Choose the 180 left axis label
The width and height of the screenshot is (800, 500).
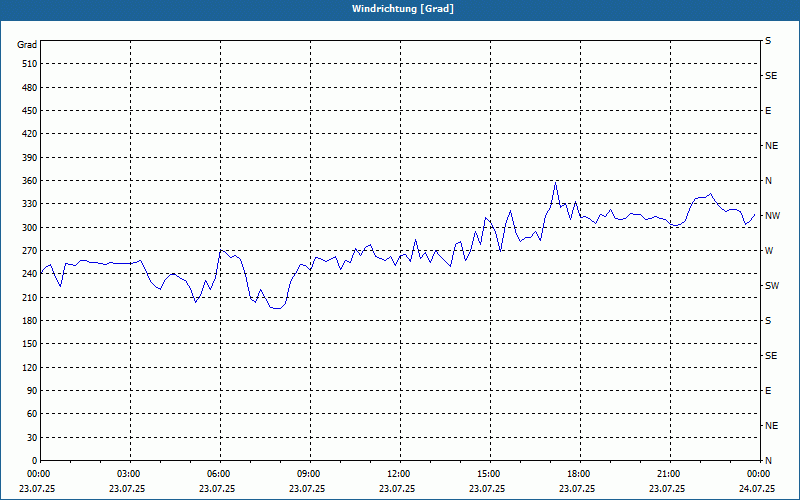30,320
